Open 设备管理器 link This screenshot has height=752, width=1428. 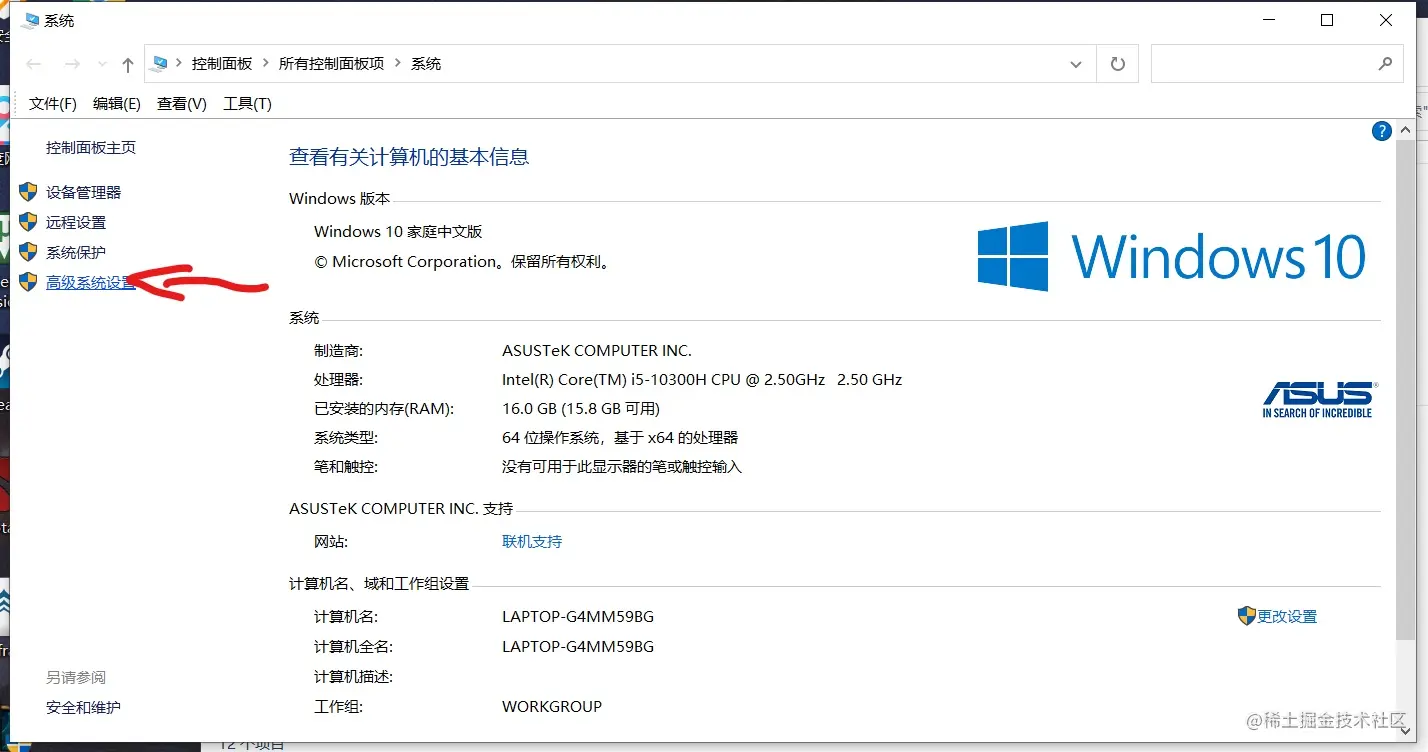[x=84, y=193]
